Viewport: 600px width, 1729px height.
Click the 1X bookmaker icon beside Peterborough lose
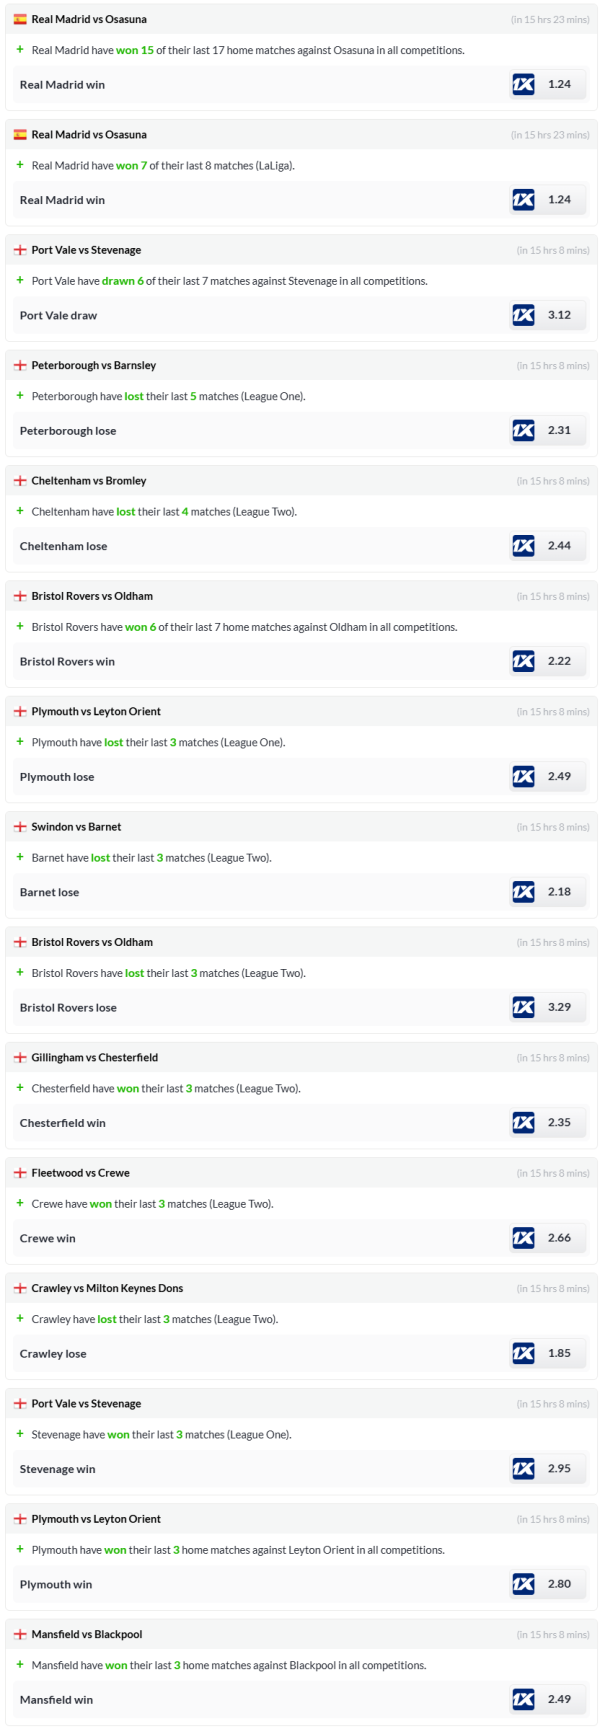523,430
